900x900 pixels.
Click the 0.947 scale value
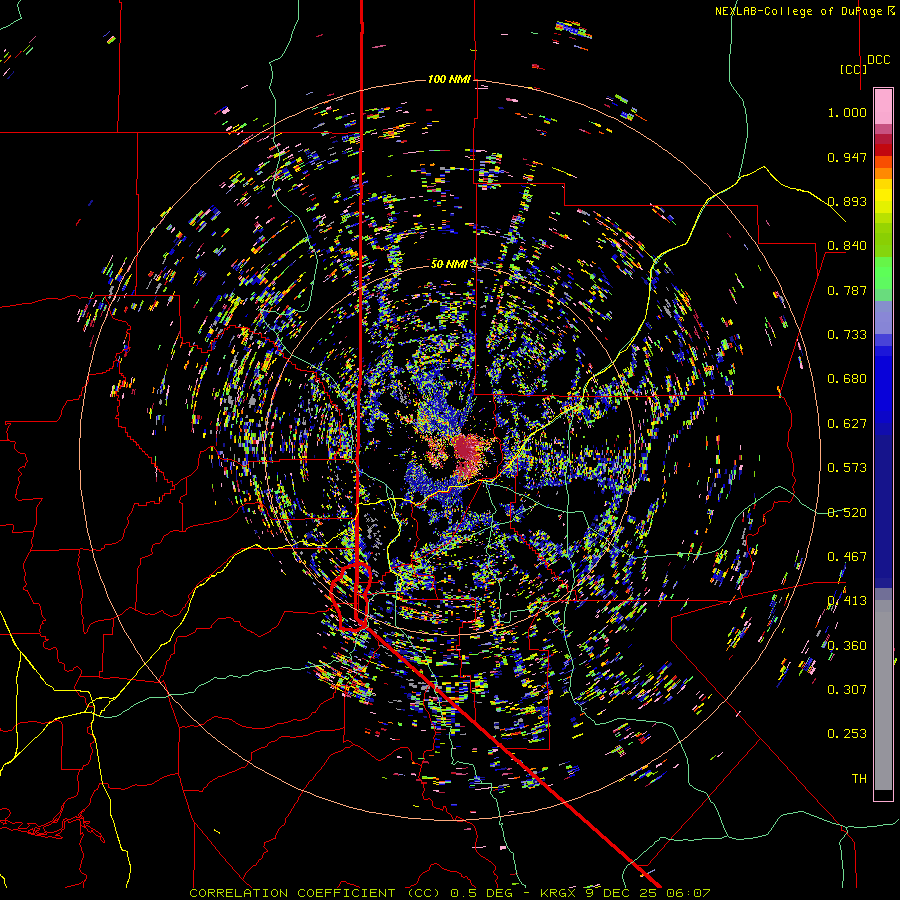(847, 157)
